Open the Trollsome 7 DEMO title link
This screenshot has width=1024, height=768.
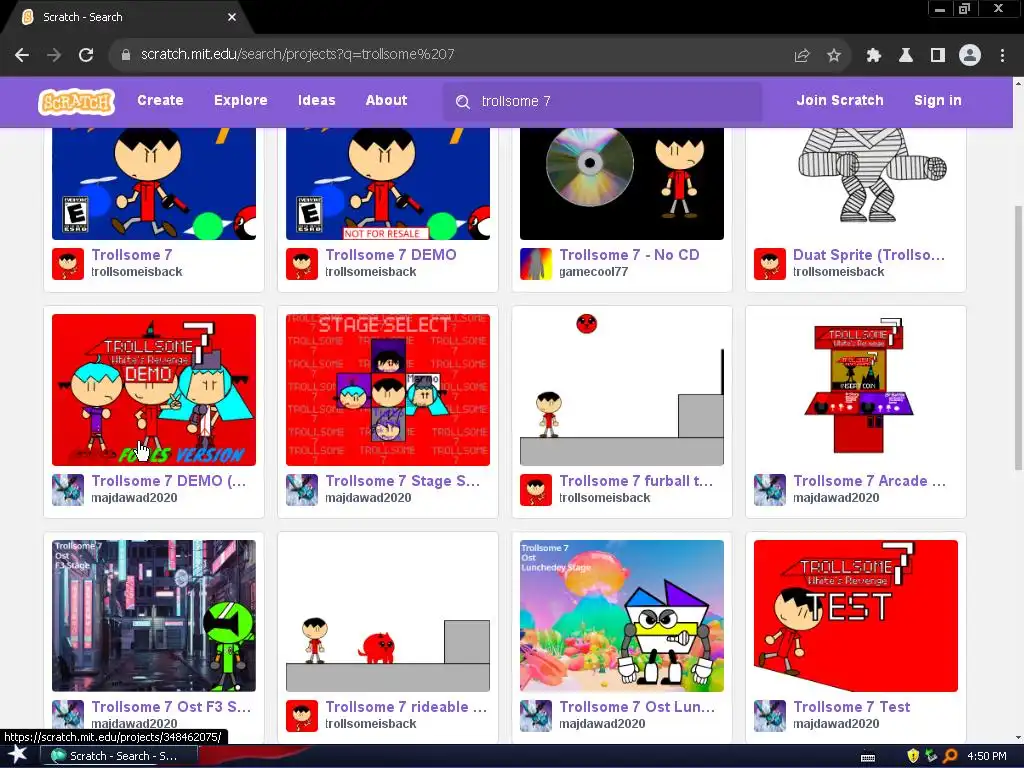click(391, 255)
